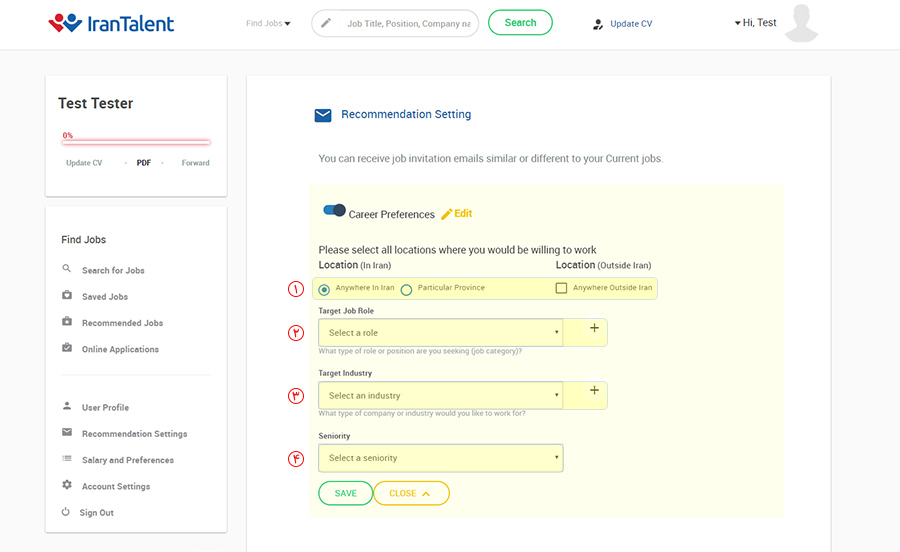Click the Saved Jobs briefcase icon
This screenshot has width=900, height=552.
67,296
